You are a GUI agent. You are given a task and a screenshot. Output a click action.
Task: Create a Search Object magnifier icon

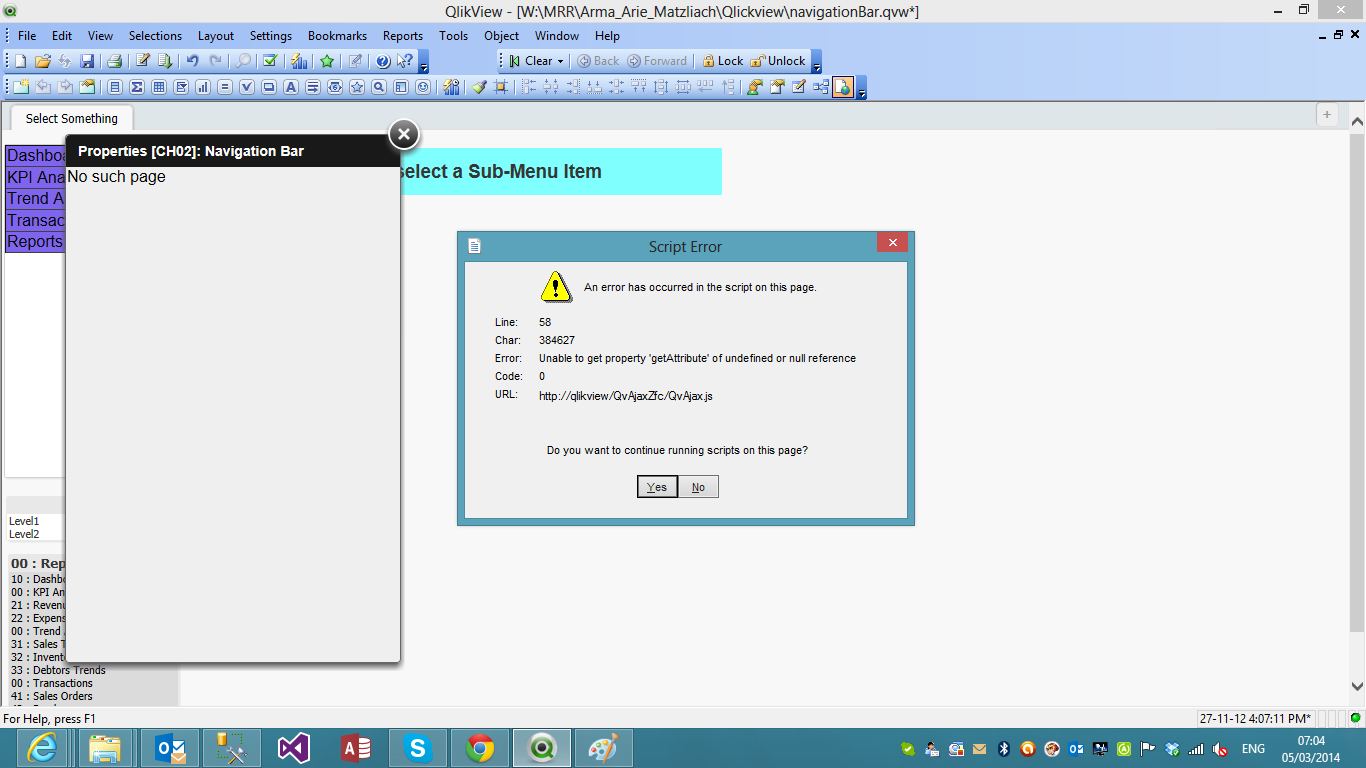click(378, 87)
